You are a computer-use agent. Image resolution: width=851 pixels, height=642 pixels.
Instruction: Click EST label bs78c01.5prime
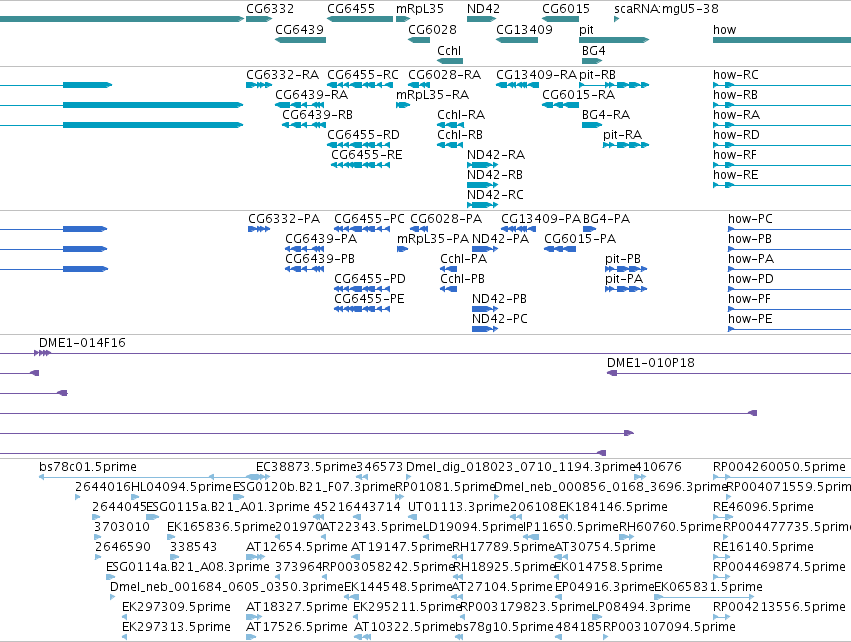[x=88, y=467]
